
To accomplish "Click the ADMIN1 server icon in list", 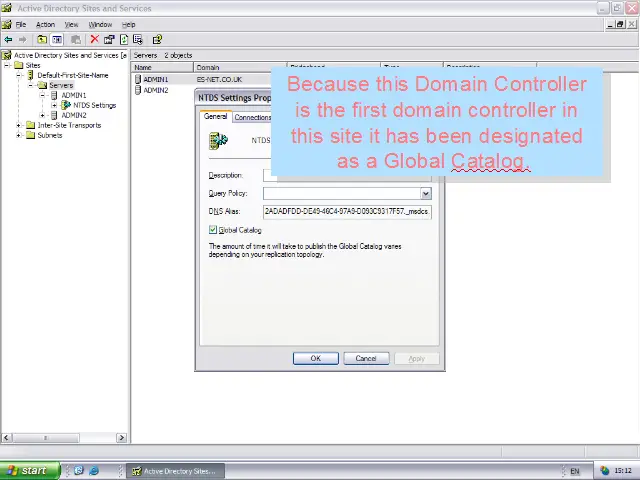I will 138,79.
